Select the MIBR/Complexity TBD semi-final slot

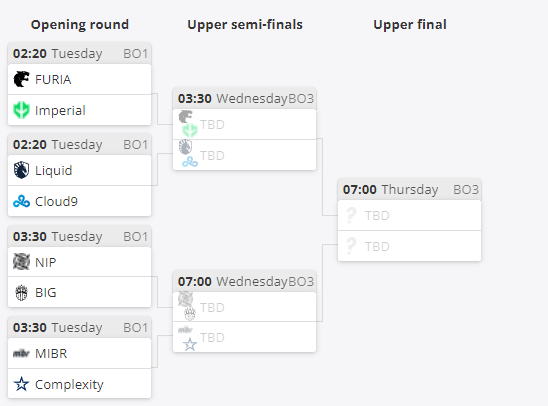[x=245, y=337]
